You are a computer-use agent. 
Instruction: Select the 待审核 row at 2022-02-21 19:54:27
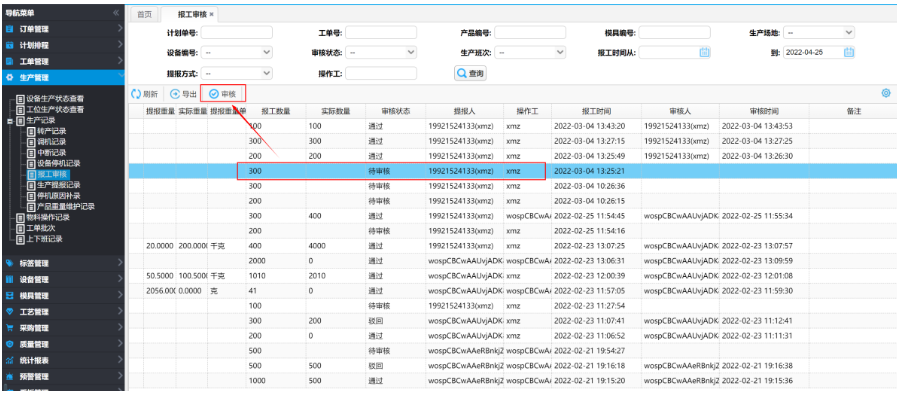[512, 350]
